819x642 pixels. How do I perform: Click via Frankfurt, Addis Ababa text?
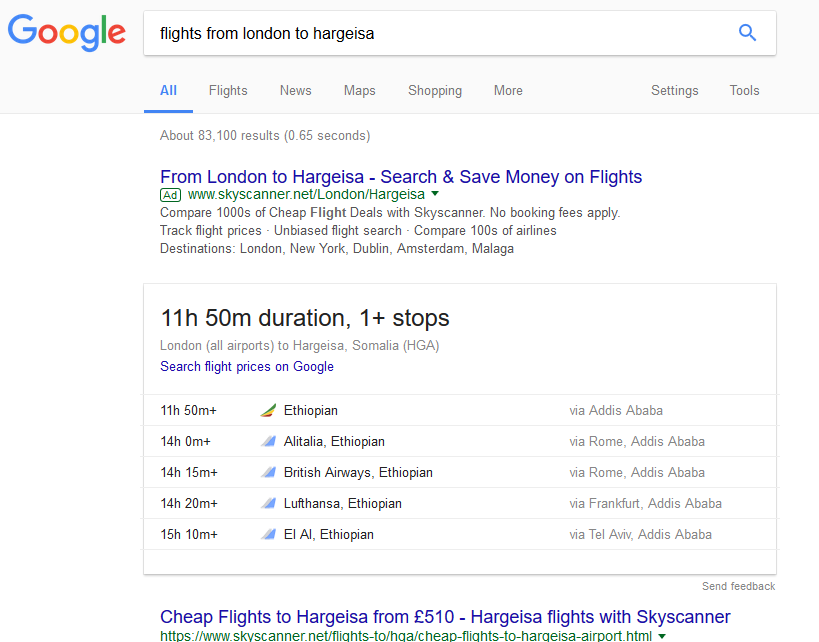click(x=646, y=503)
